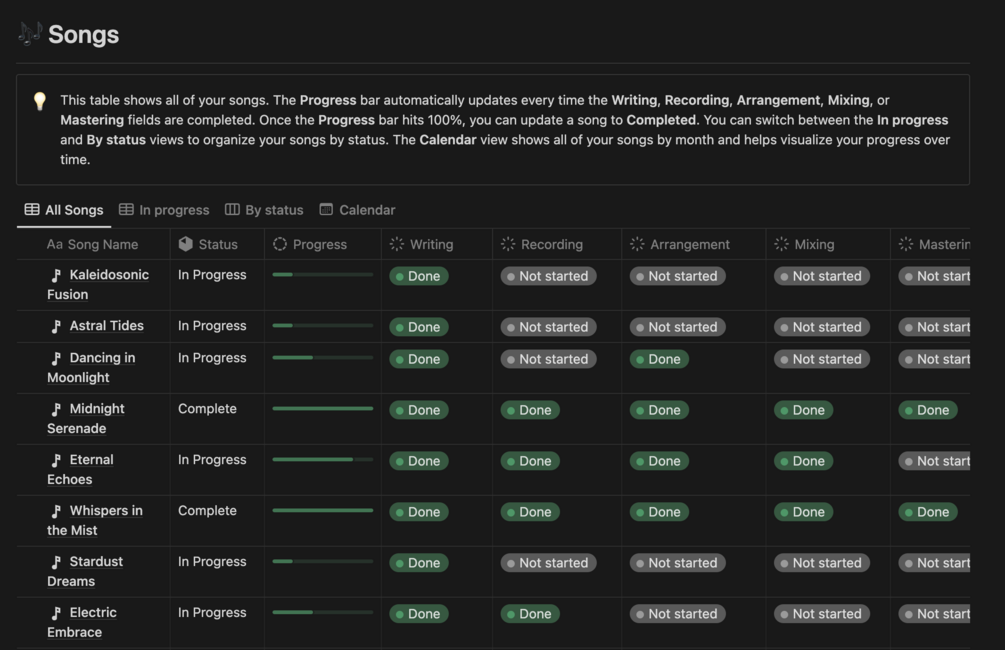
Task: Click the Aa icon in Song Name header
Action: pyautogui.click(x=54, y=244)
